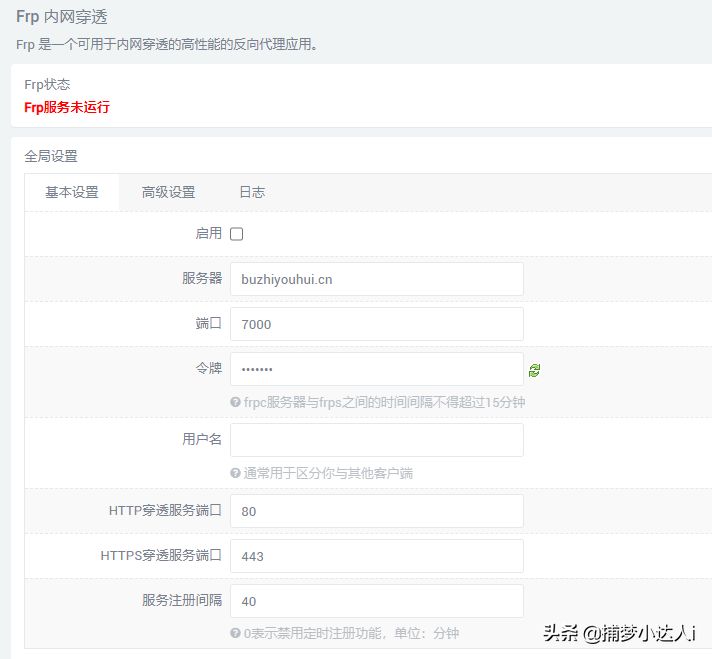Switch to the 基本设置 tab
712x659 pixels.
click(72, 193)
